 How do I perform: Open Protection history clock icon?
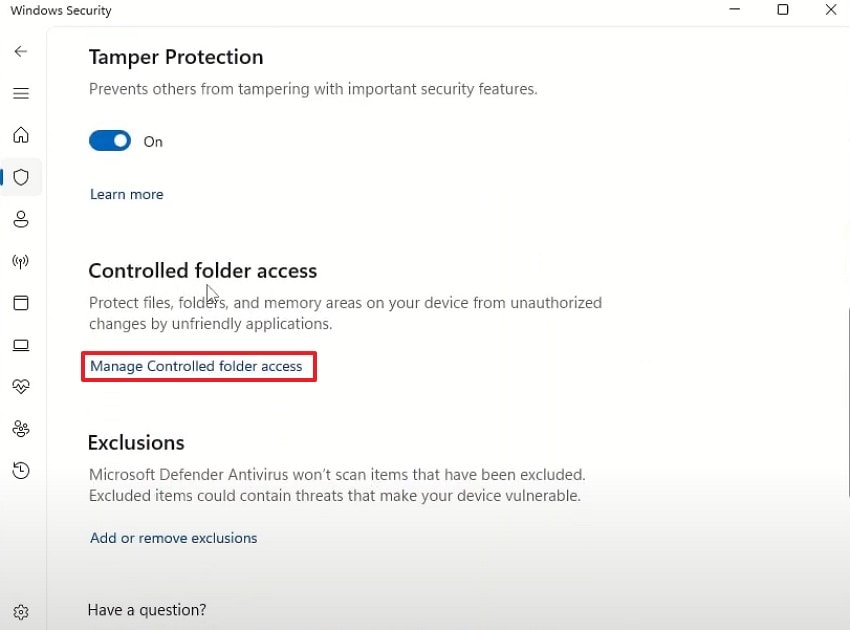click(x=21, y=470)
